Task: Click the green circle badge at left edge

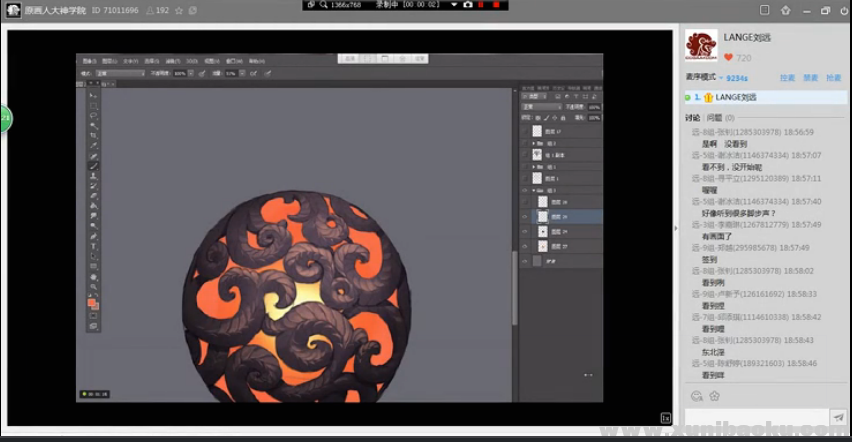Action: pos(4,118)
